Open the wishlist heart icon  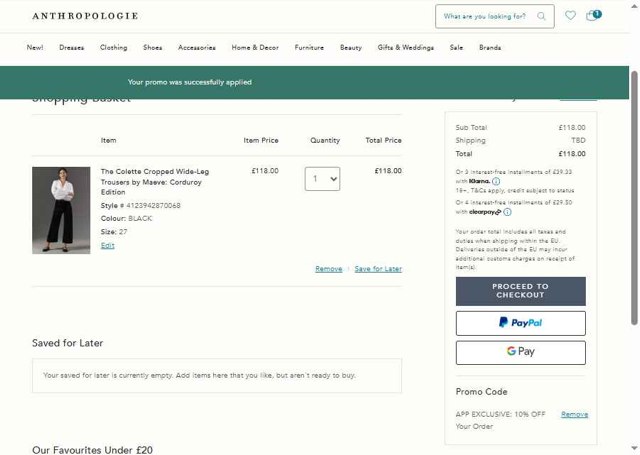[570, 16]
